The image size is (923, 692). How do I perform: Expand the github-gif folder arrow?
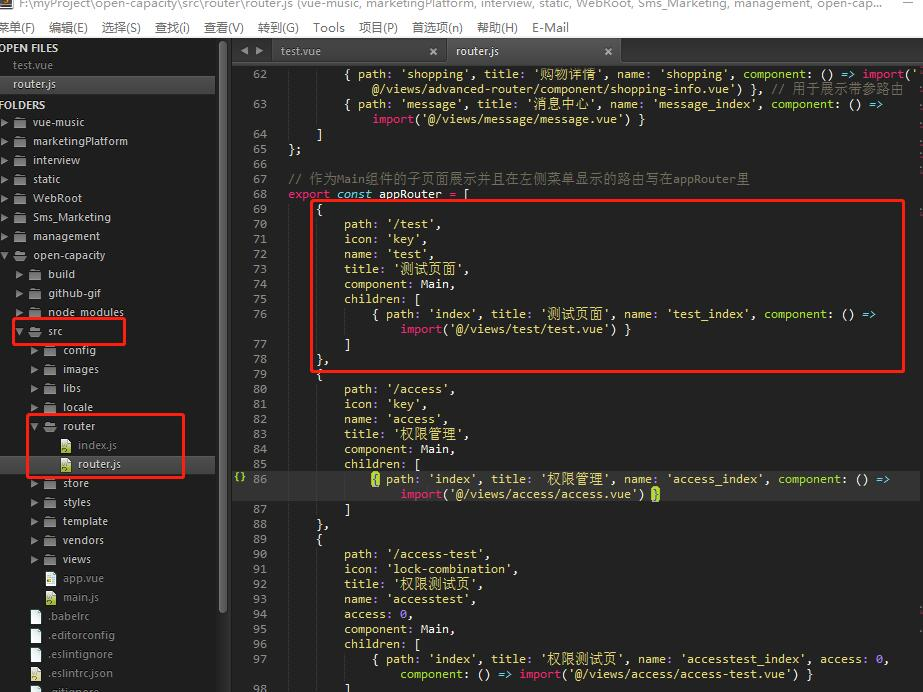(19, 293)
